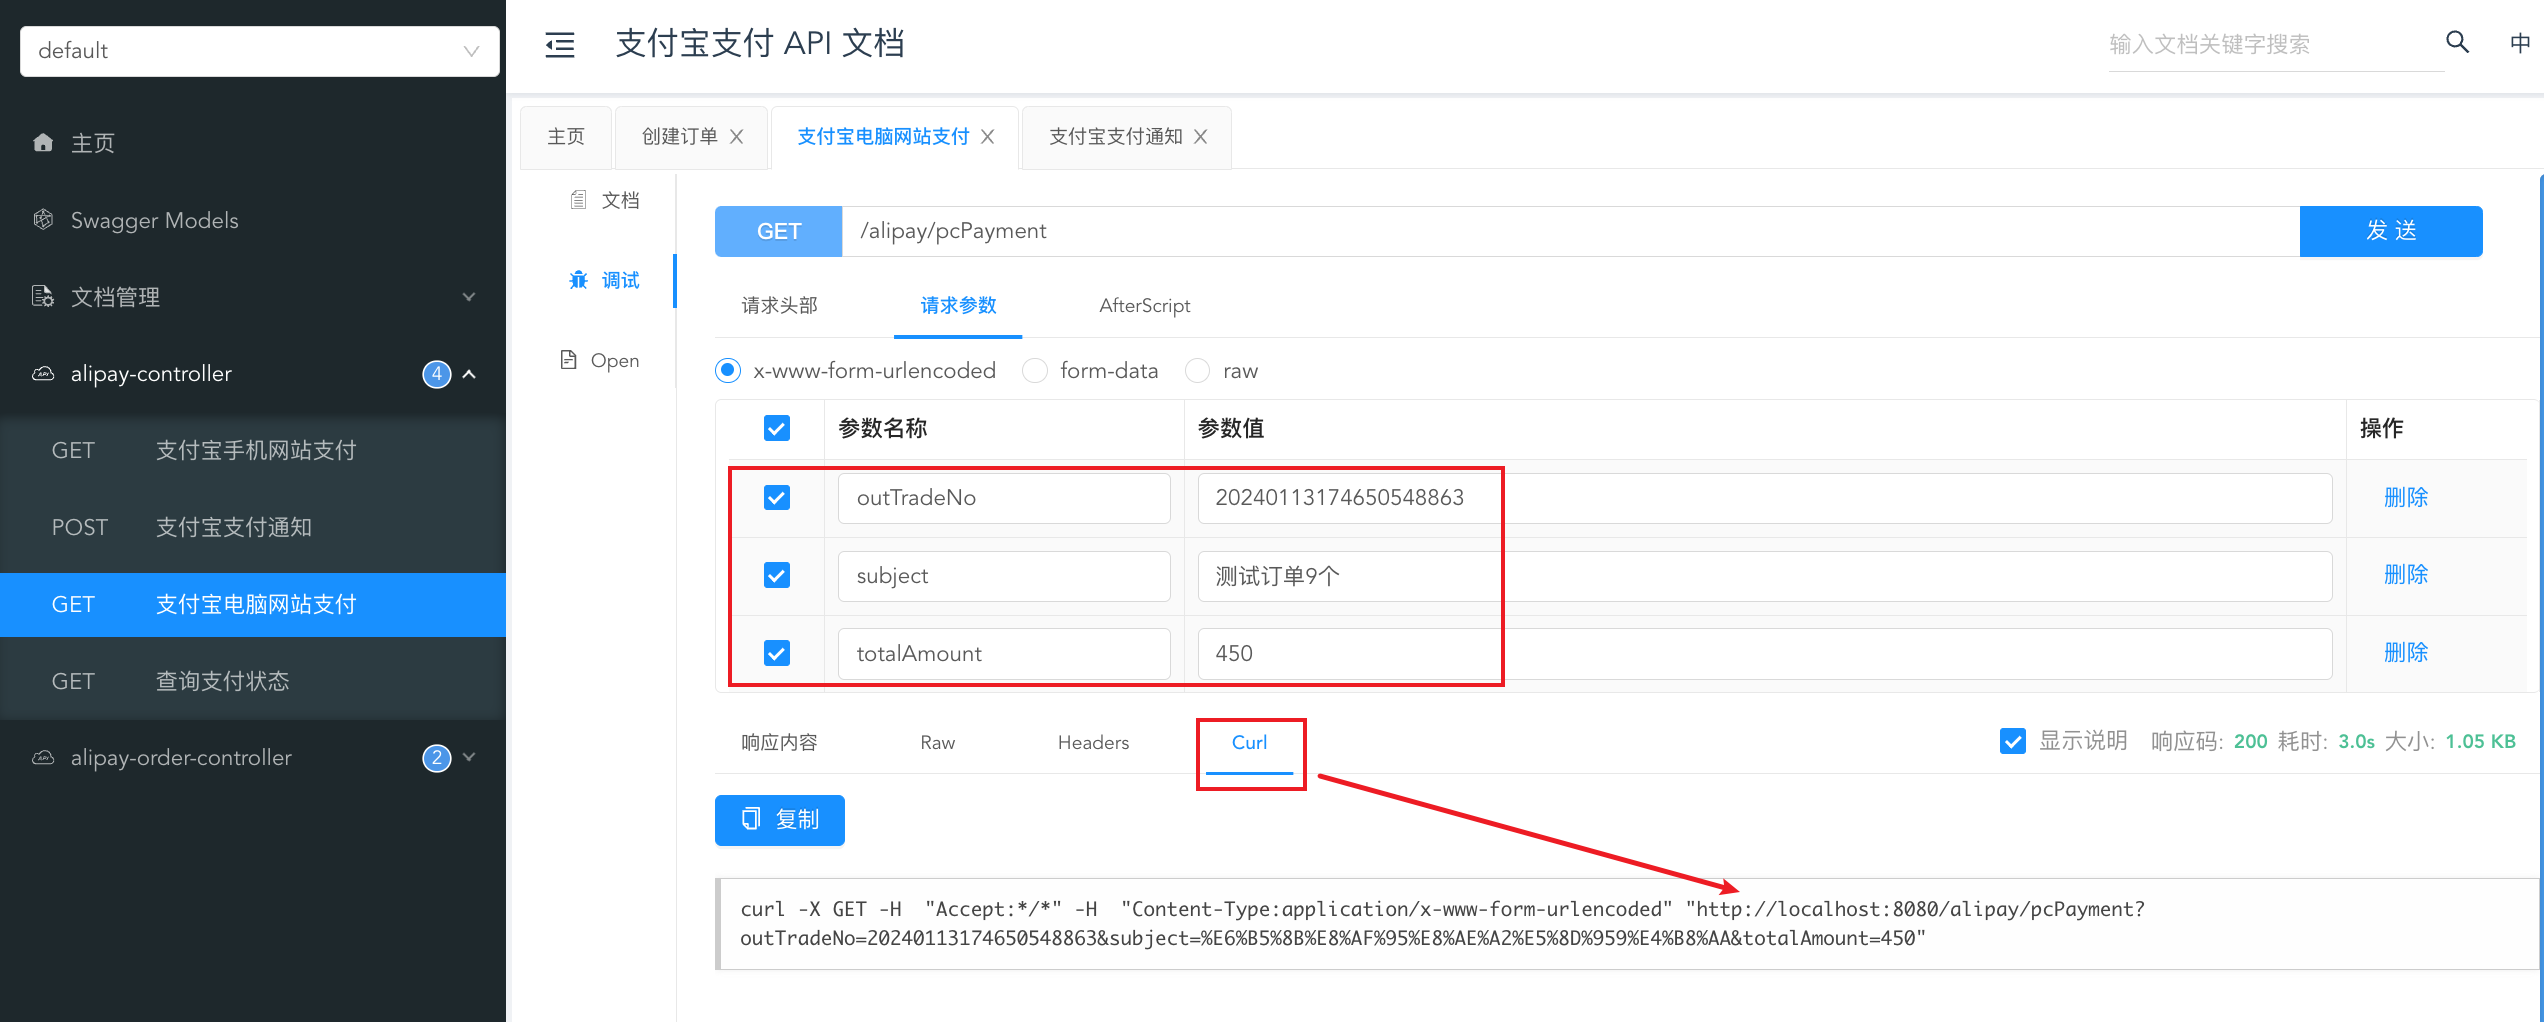Click the outTradeNo value field
The image size is (2544, 1022).
pyautogui.click(x=1765, y=498)
